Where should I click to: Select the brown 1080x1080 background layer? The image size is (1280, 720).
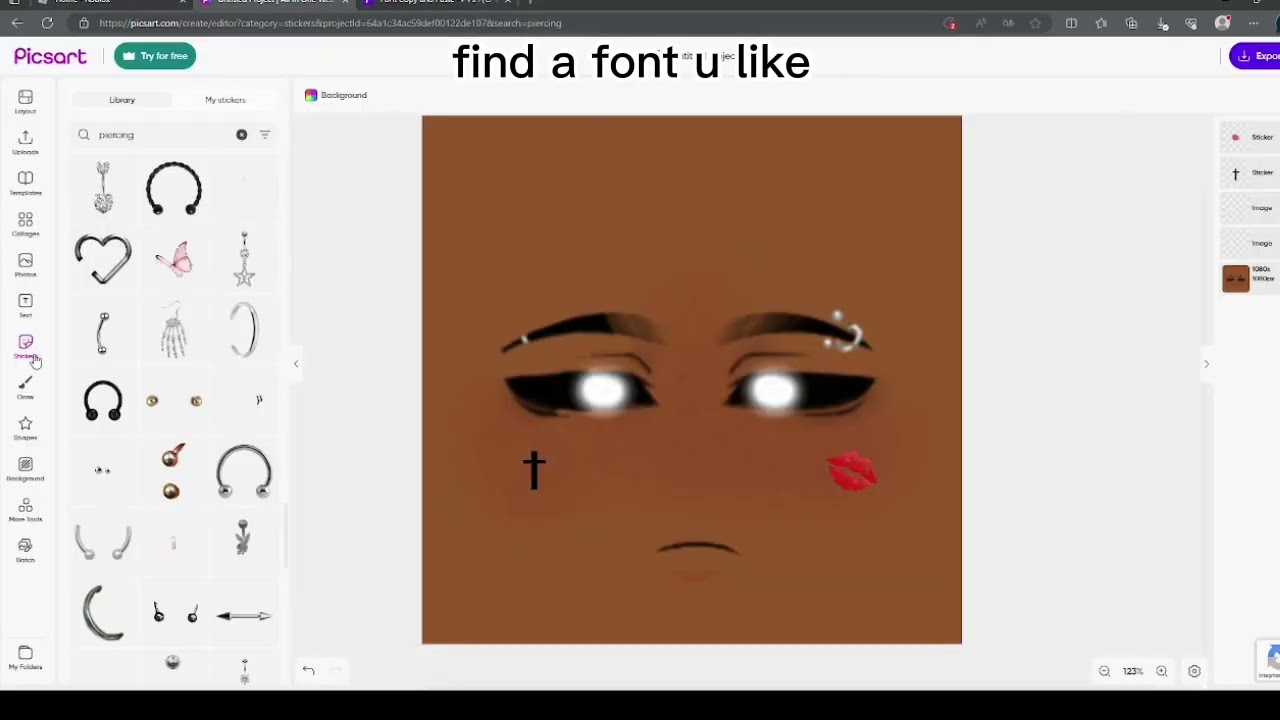click(x=1250, y=278)
